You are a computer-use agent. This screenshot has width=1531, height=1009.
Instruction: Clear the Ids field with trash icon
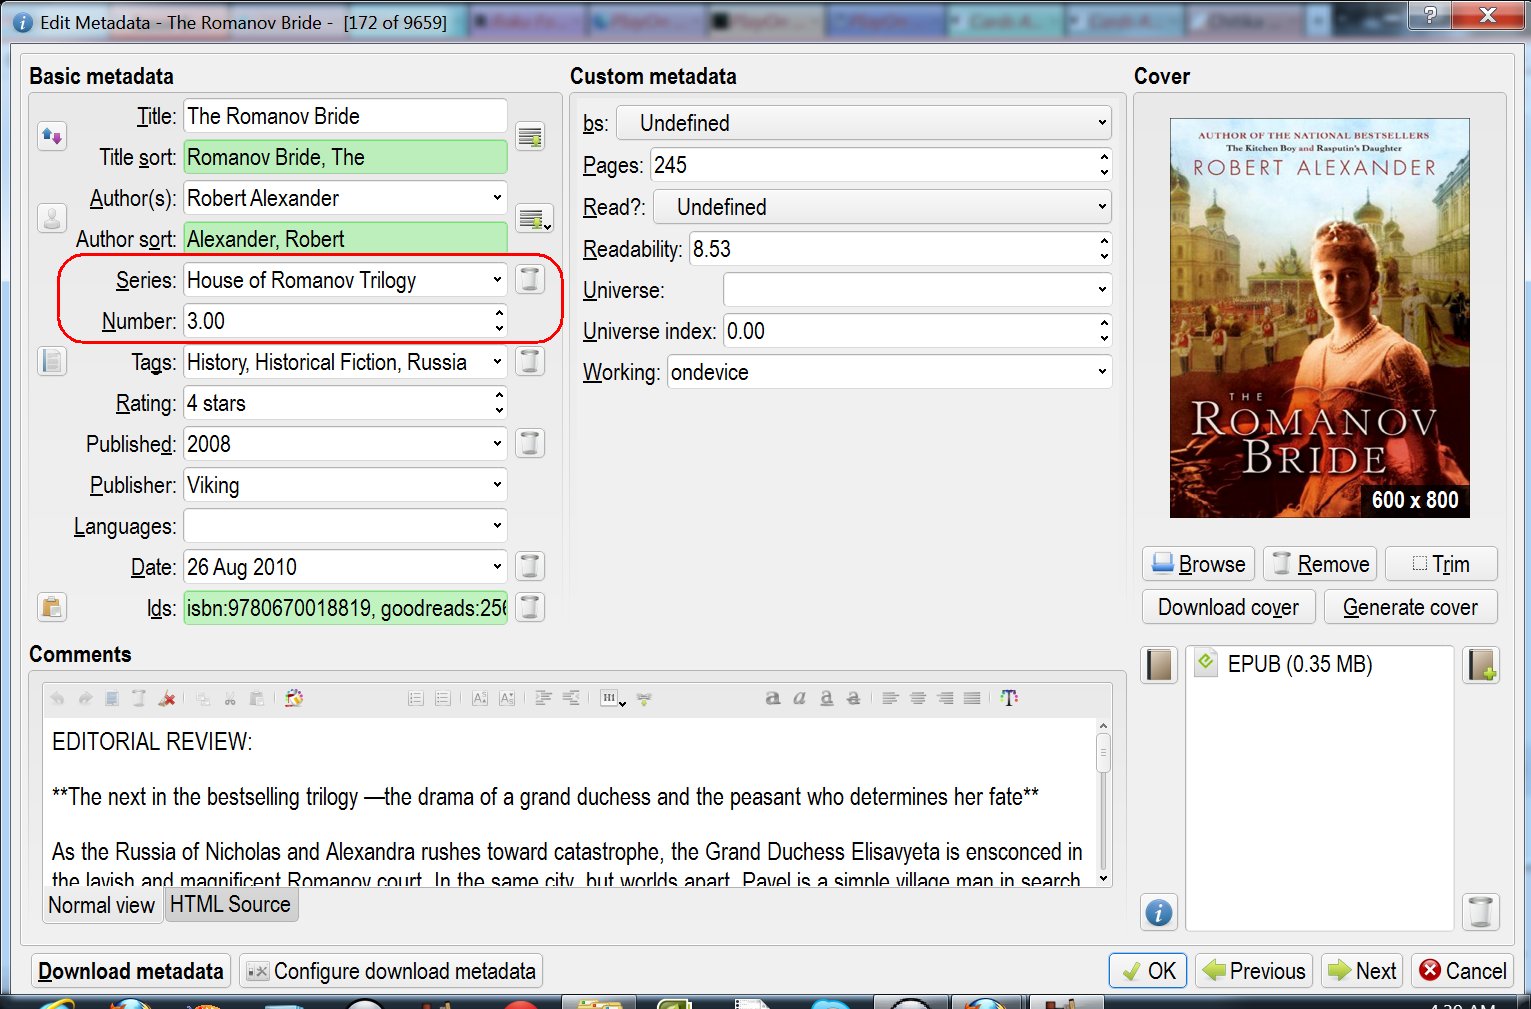pos(530,607)
